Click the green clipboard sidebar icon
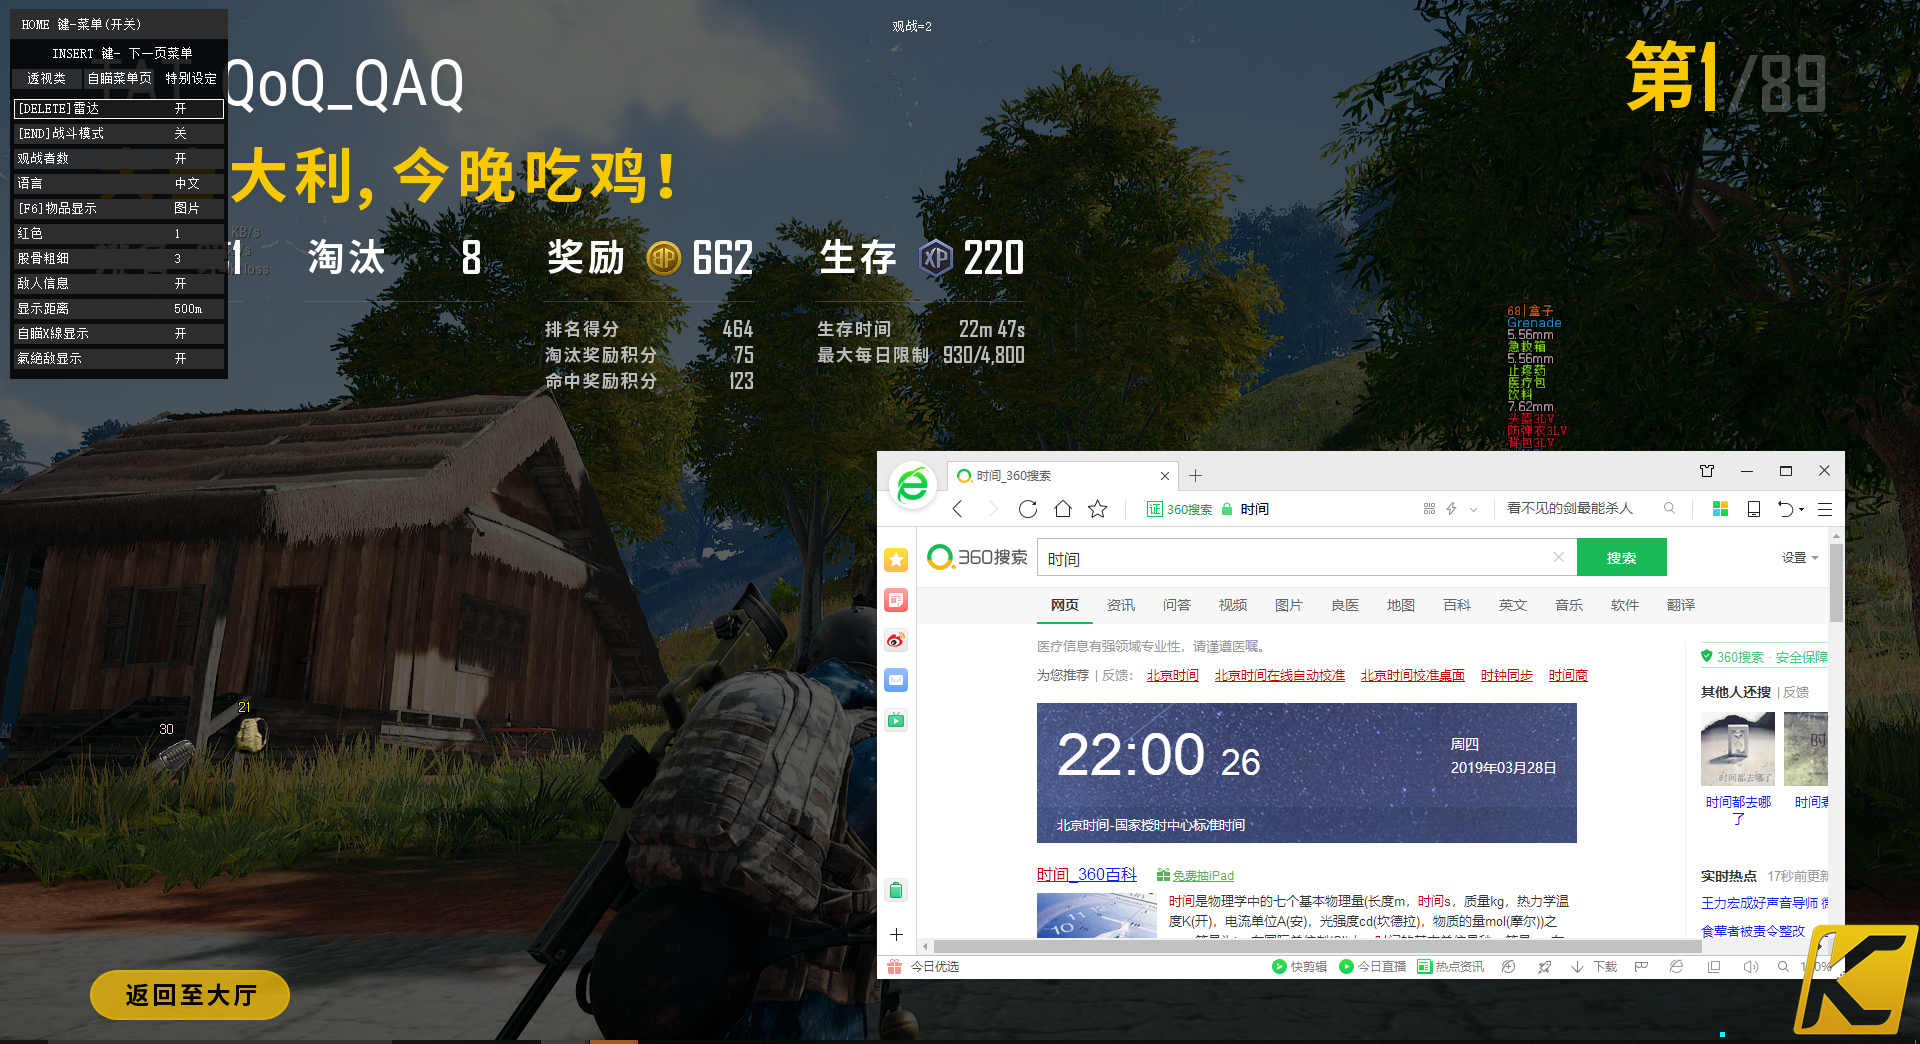1920x1044 pixels. (896, 890)
